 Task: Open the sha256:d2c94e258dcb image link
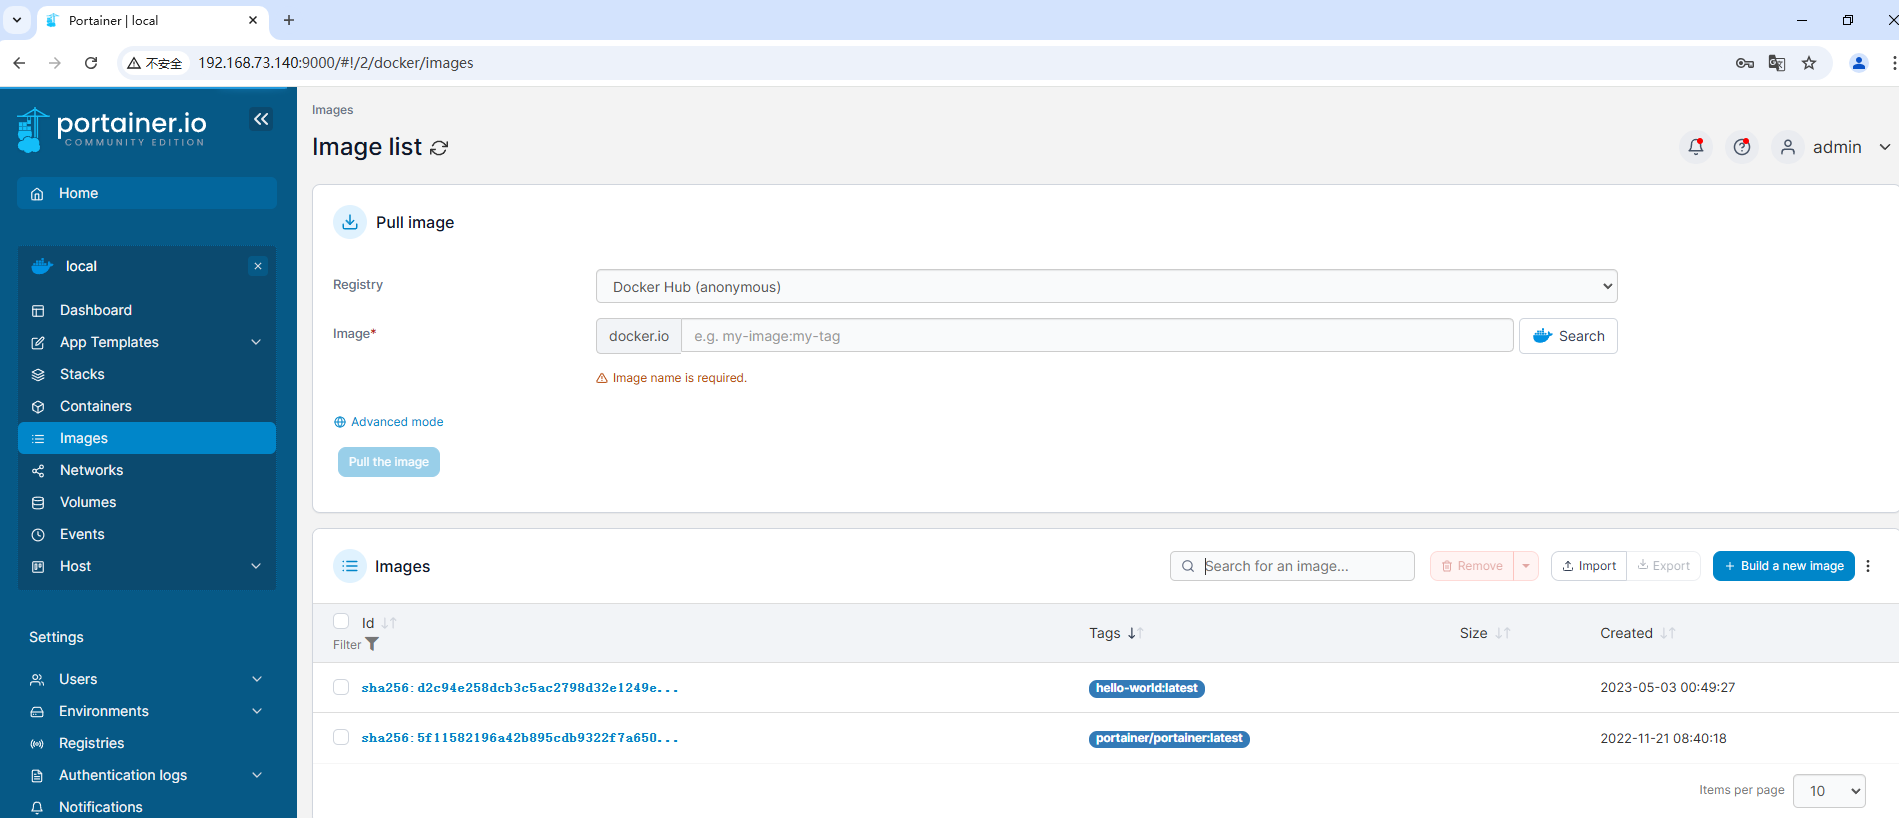(520, 688)
